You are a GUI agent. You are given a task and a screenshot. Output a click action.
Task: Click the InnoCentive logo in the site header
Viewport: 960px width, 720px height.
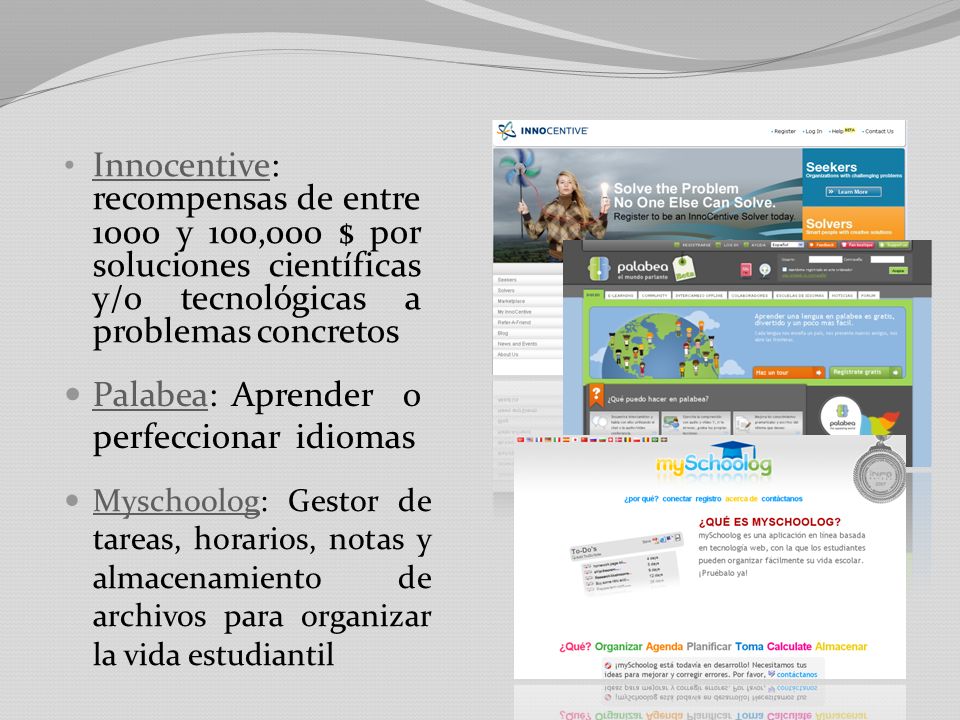[542, 130]
